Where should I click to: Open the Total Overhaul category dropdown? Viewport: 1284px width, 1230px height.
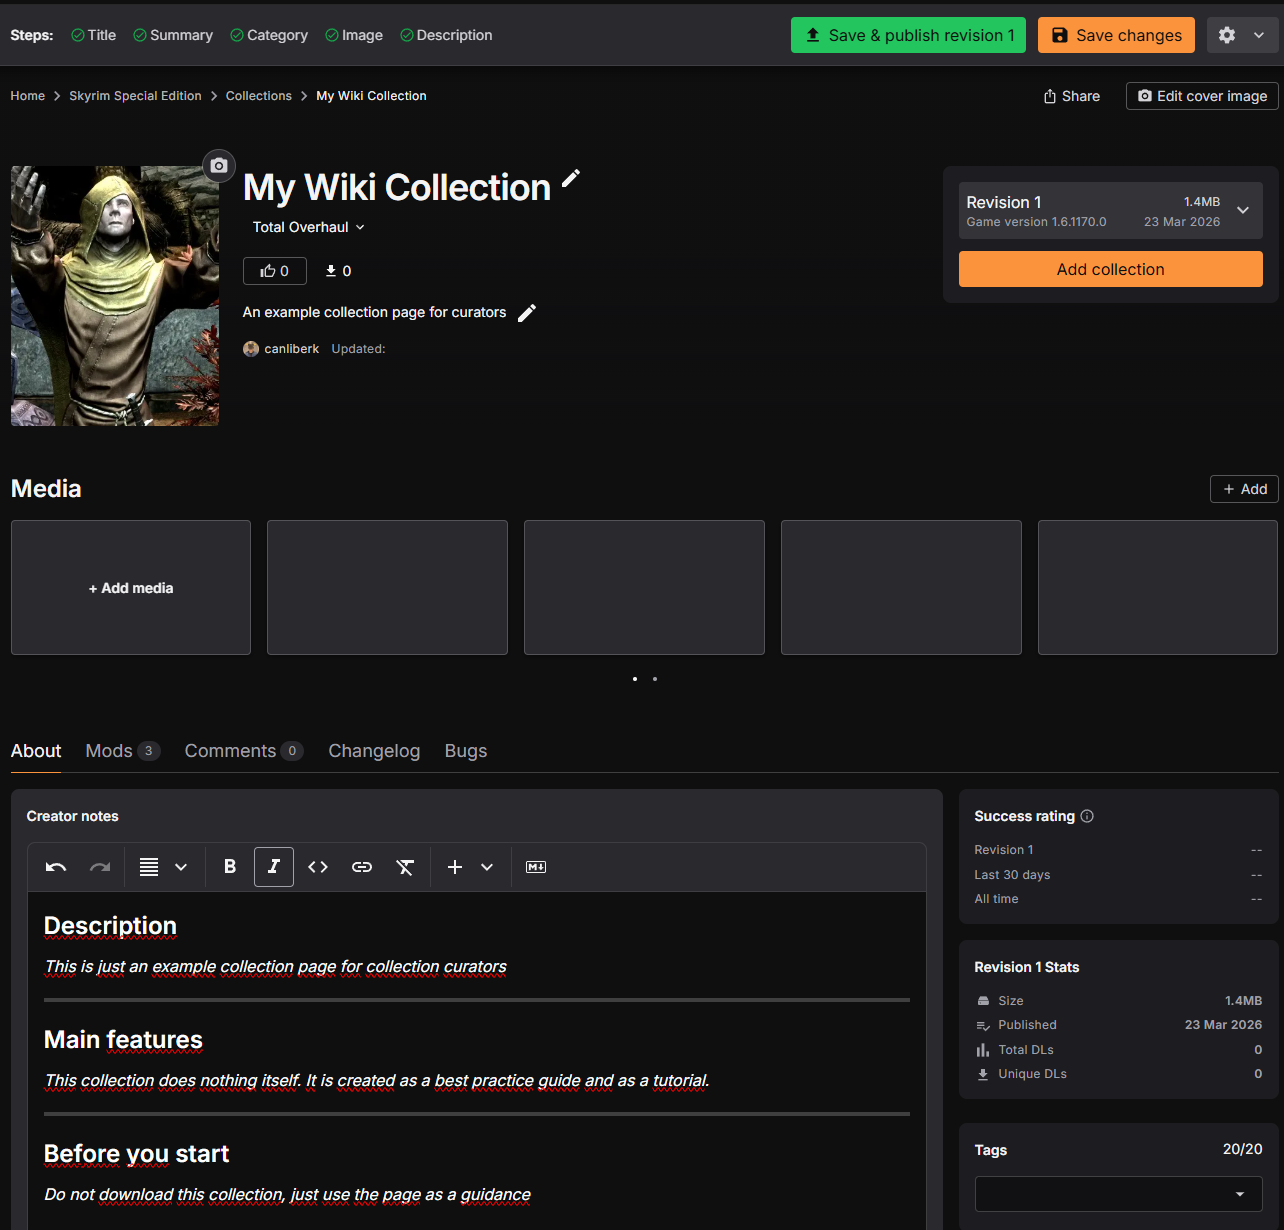[308, 227]
